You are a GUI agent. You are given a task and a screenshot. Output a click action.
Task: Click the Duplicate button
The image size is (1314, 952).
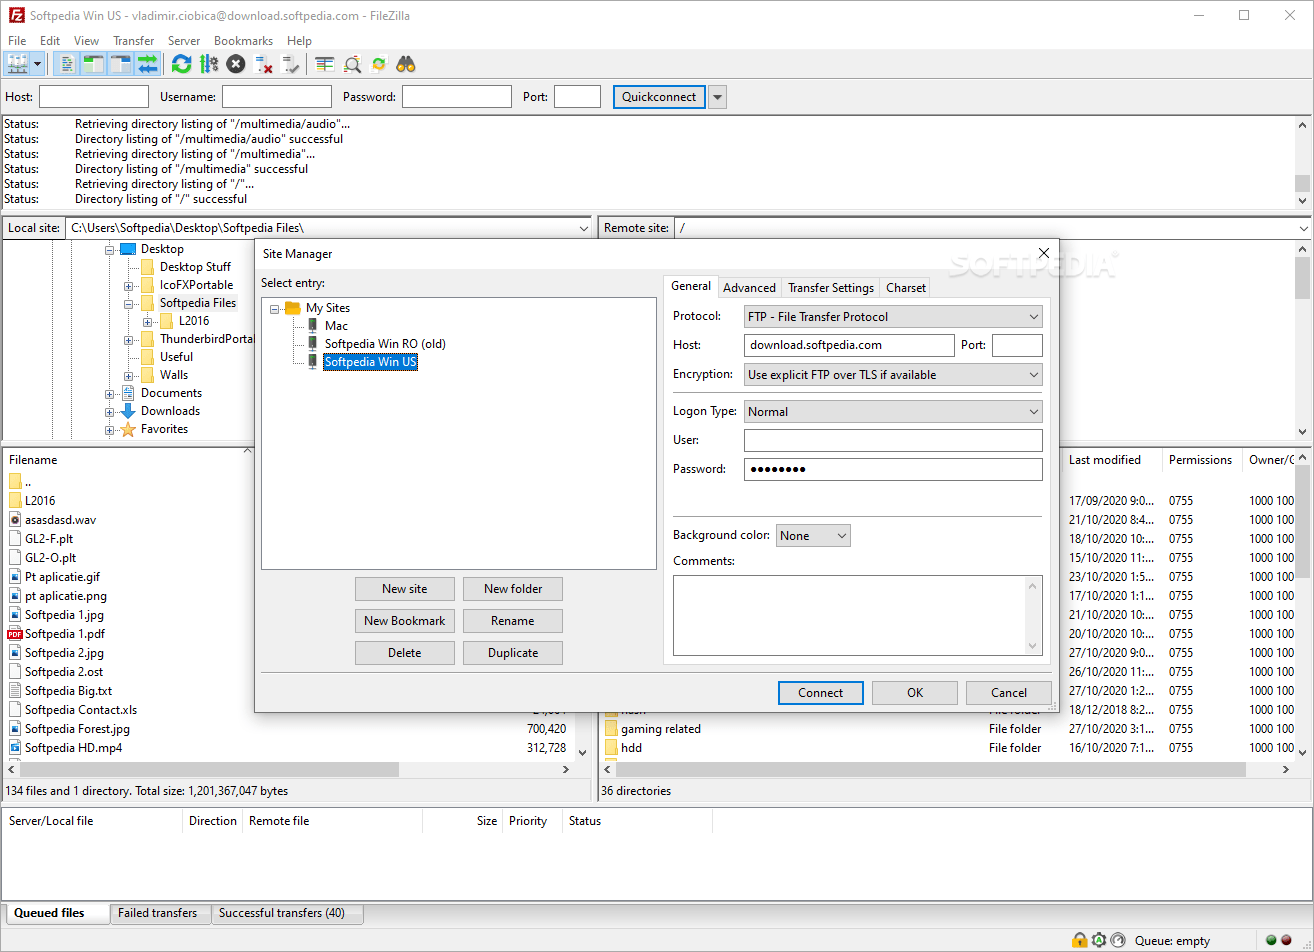click(x=513, y=653)
